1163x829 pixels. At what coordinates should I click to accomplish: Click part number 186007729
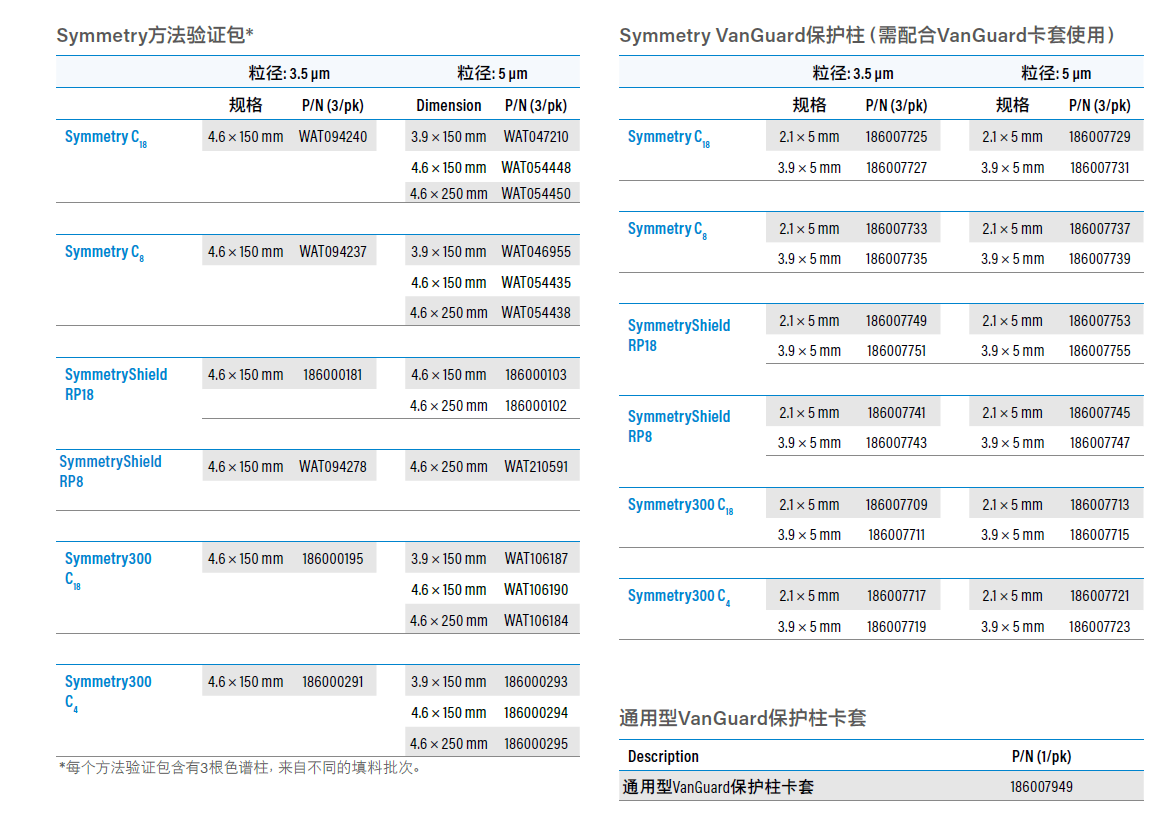(x=1099, y=137)
